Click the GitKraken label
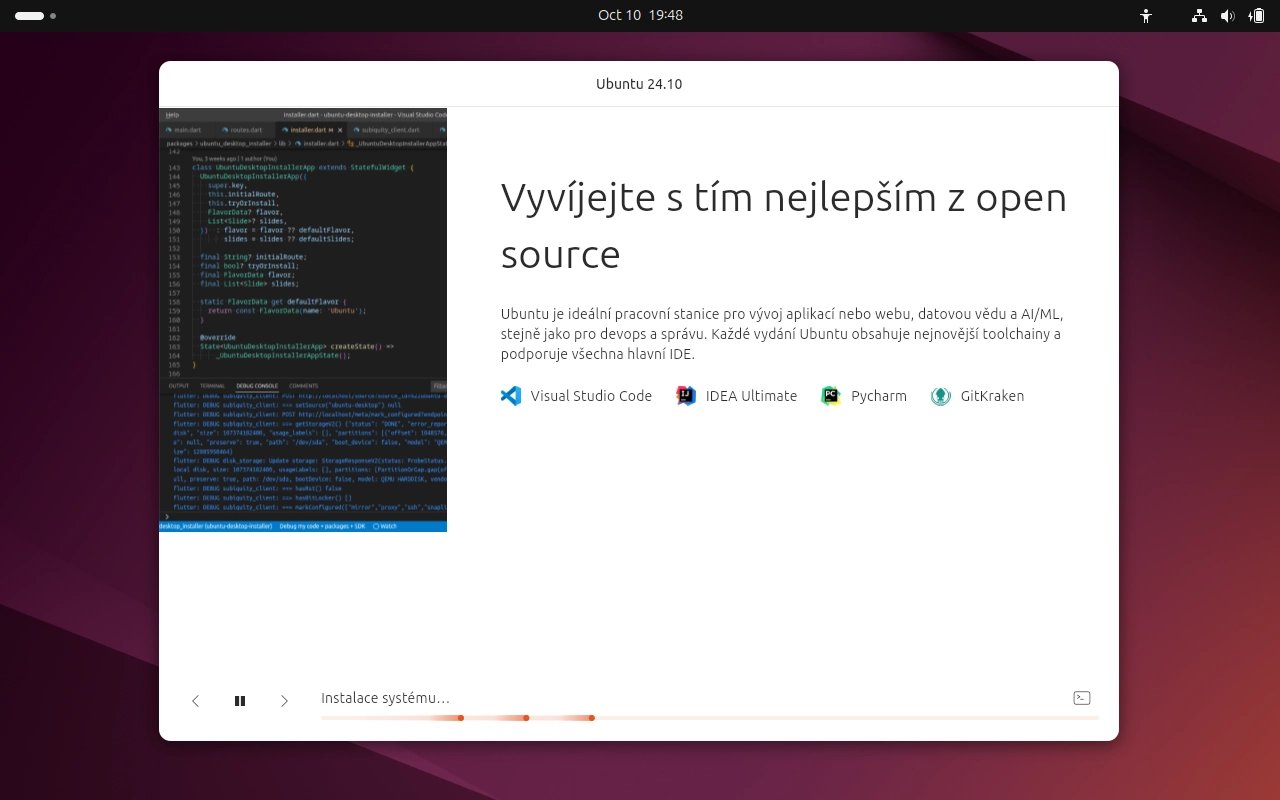Image resolution: width=1280 pixels, height=800 pixels. (x=992, y=396)
